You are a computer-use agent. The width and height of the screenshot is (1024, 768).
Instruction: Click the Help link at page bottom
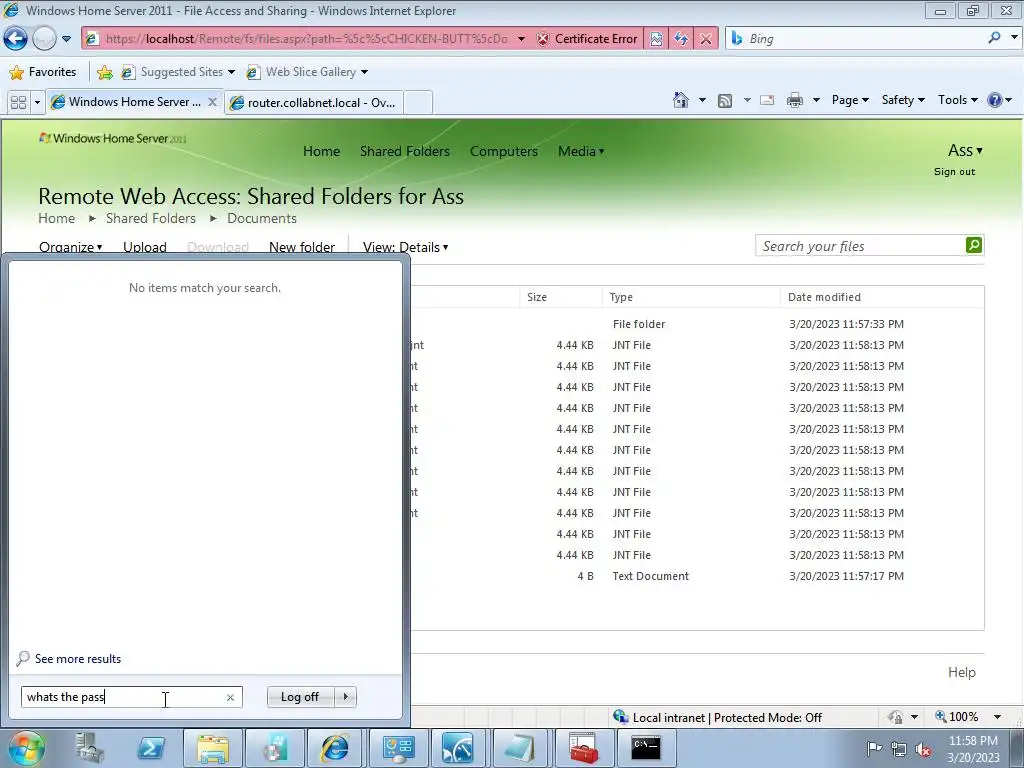coord(961,673)
